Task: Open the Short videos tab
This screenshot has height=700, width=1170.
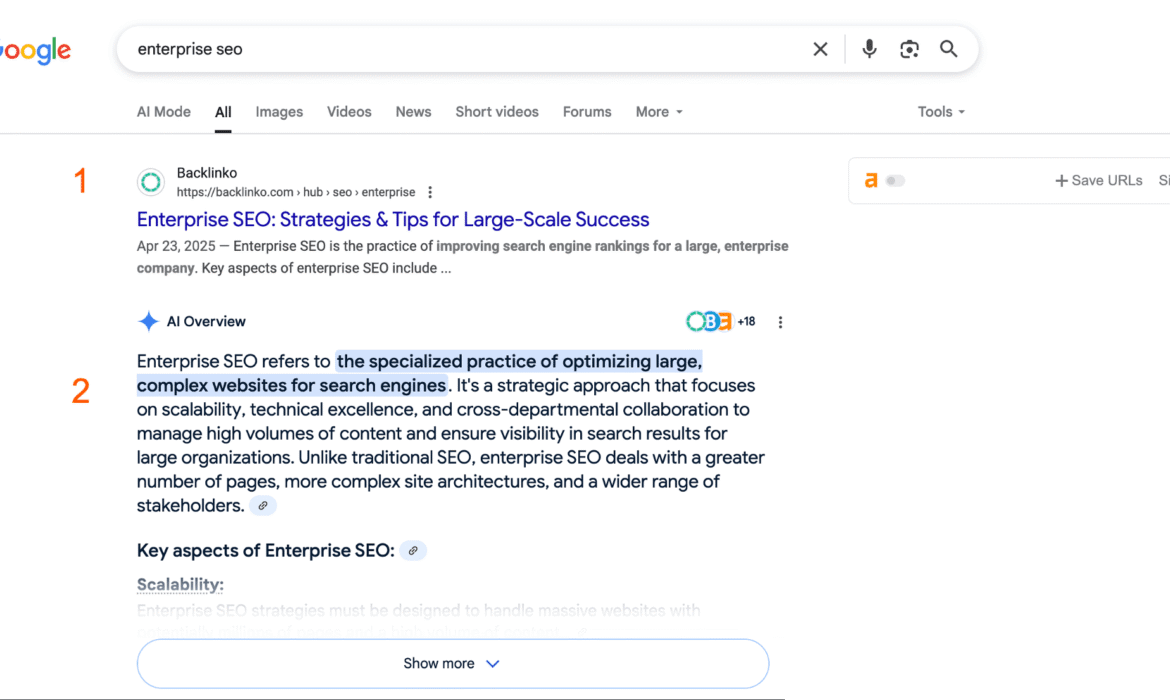Action: [497, 112]
